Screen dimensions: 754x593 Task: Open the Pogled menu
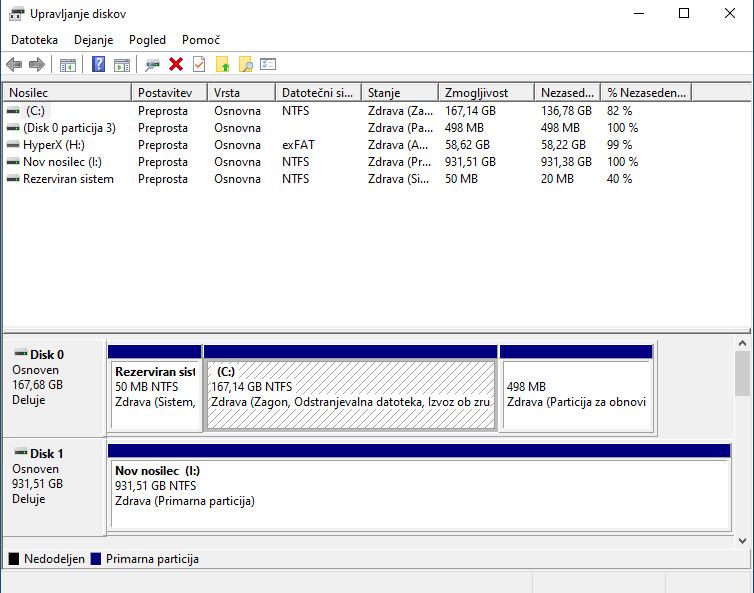click(147, 40)
